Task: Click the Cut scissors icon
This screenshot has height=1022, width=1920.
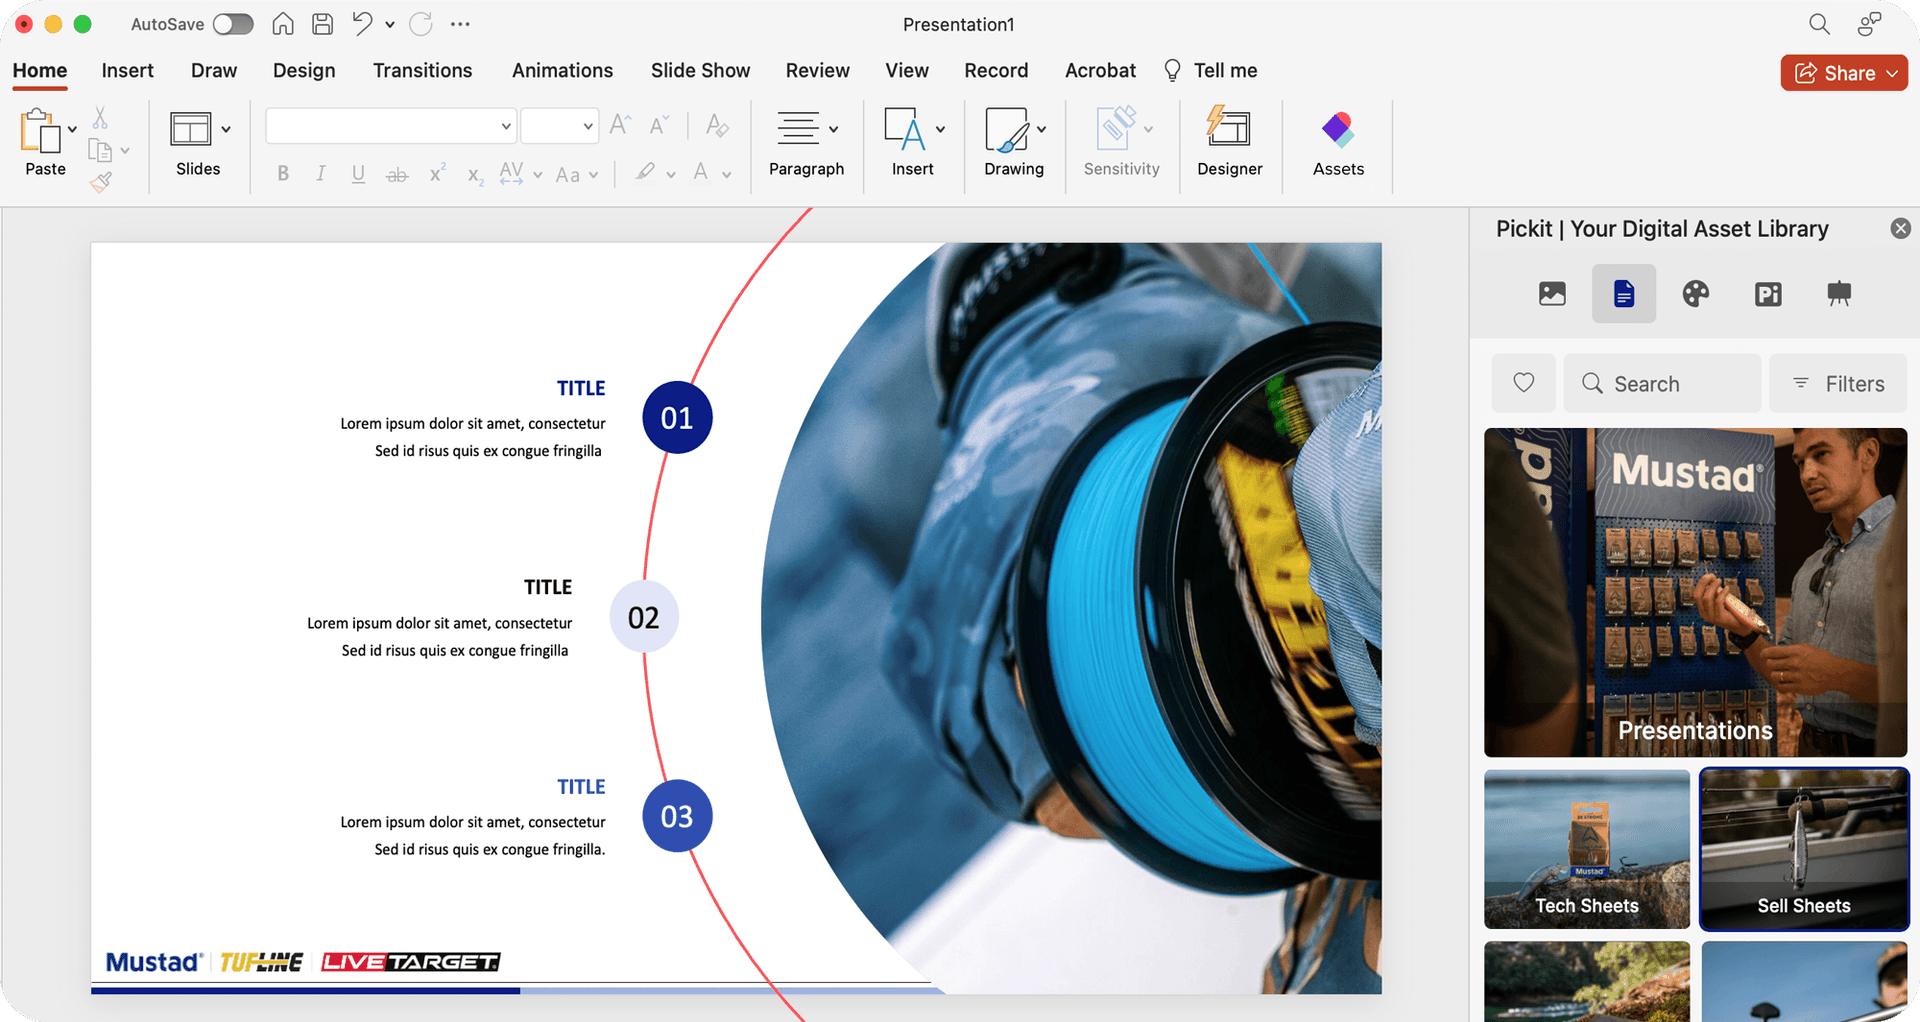Action: point(100,118)
